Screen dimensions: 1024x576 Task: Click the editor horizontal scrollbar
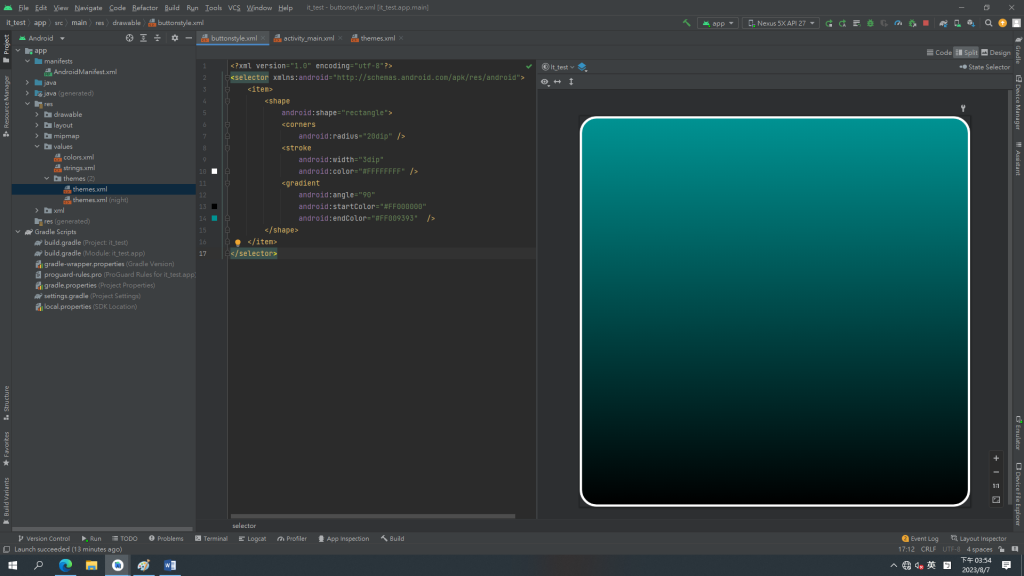point(373,516)
